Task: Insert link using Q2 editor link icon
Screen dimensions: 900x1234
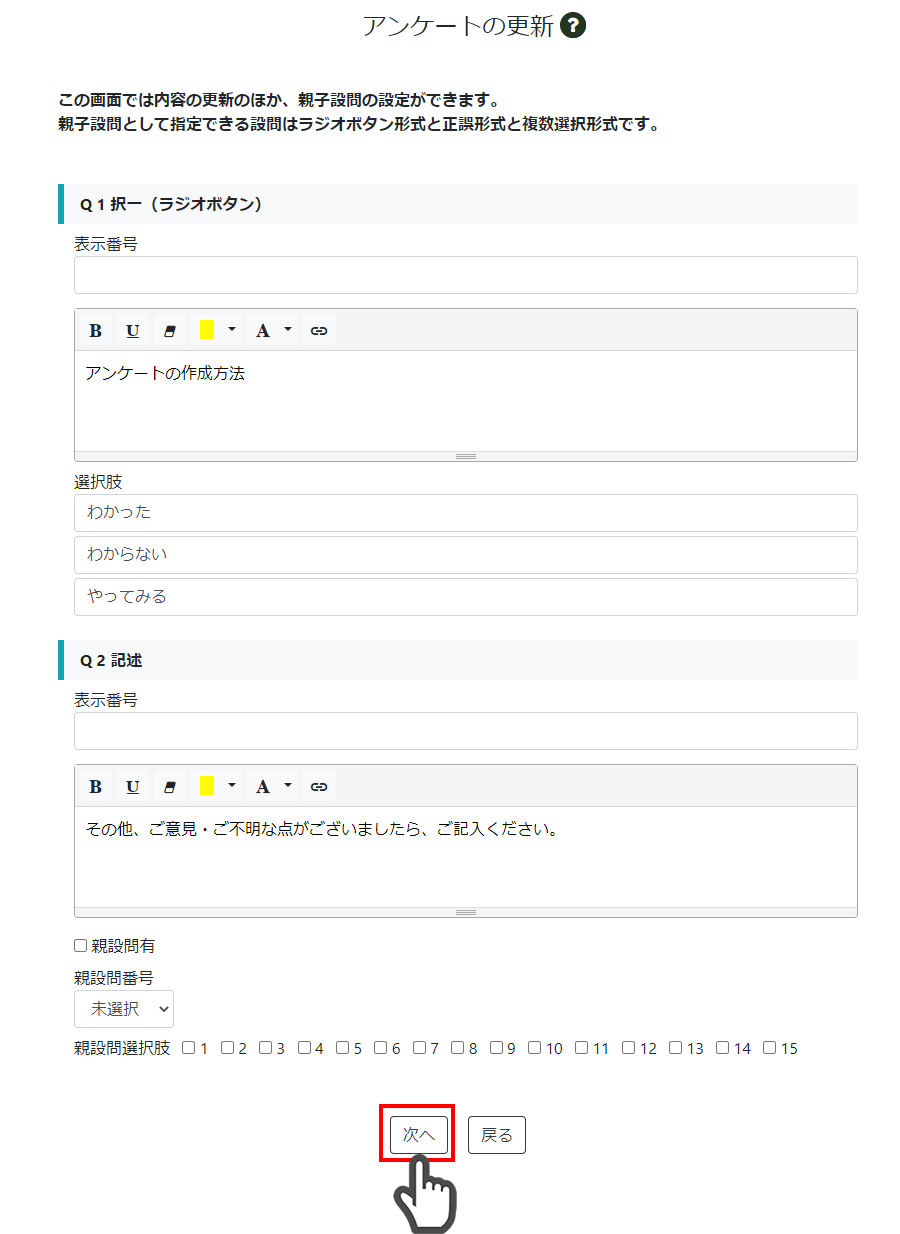Action: [319, 787]
